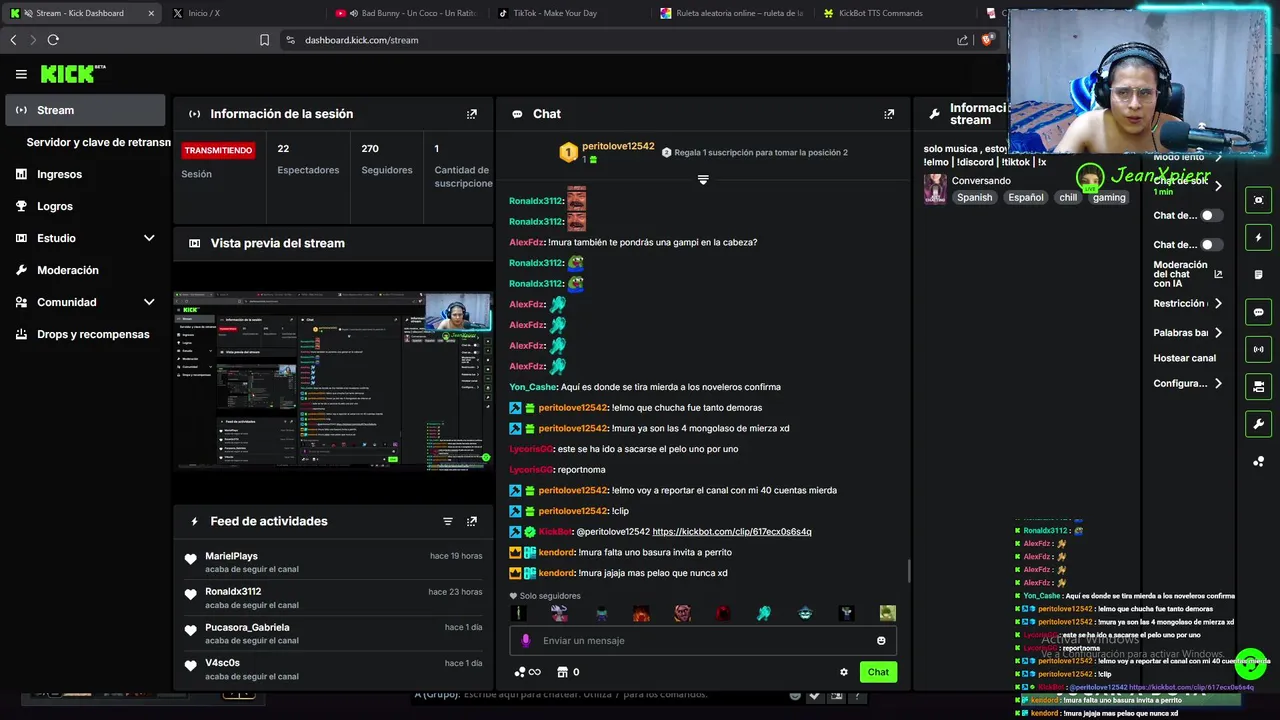Open the Modo lento options chevron

point(1218,157)
